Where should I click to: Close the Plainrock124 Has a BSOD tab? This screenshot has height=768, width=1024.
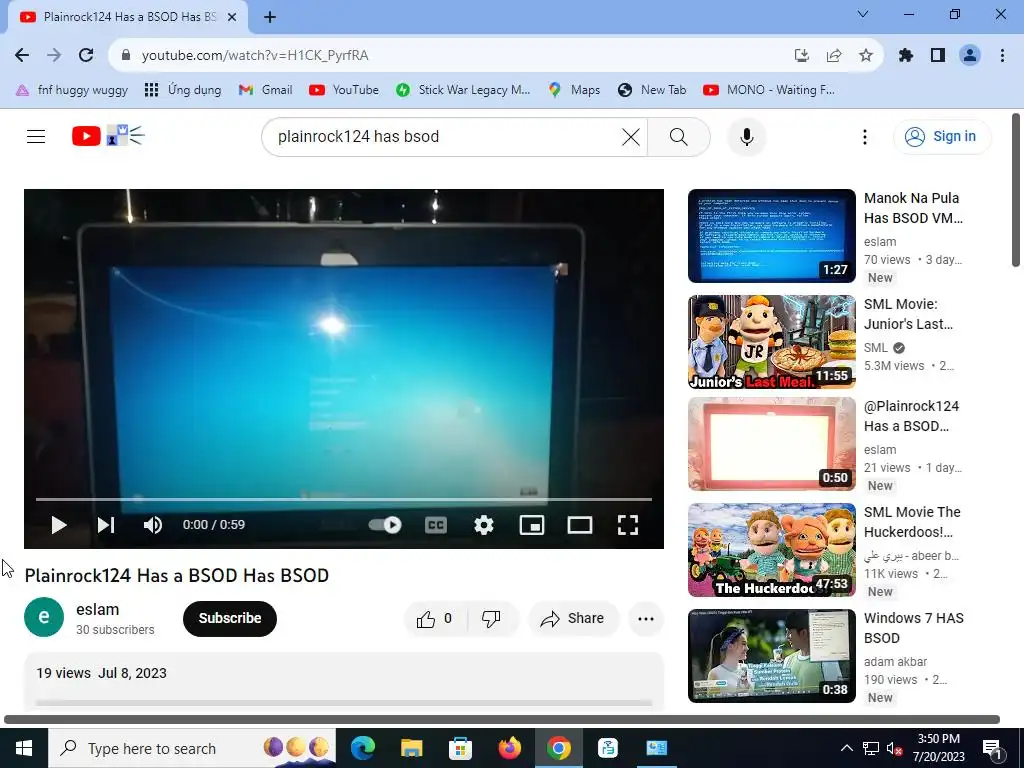[232, 17]
